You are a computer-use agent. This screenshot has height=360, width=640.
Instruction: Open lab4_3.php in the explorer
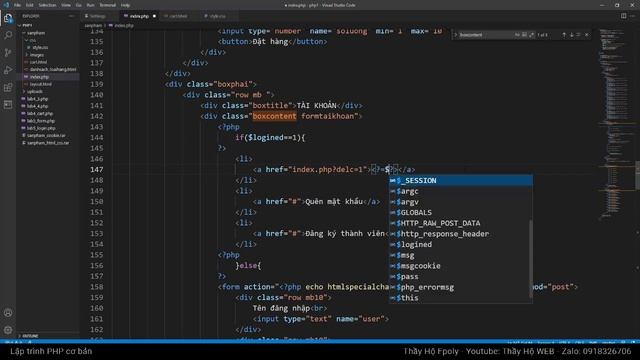(x=37, y=99)
